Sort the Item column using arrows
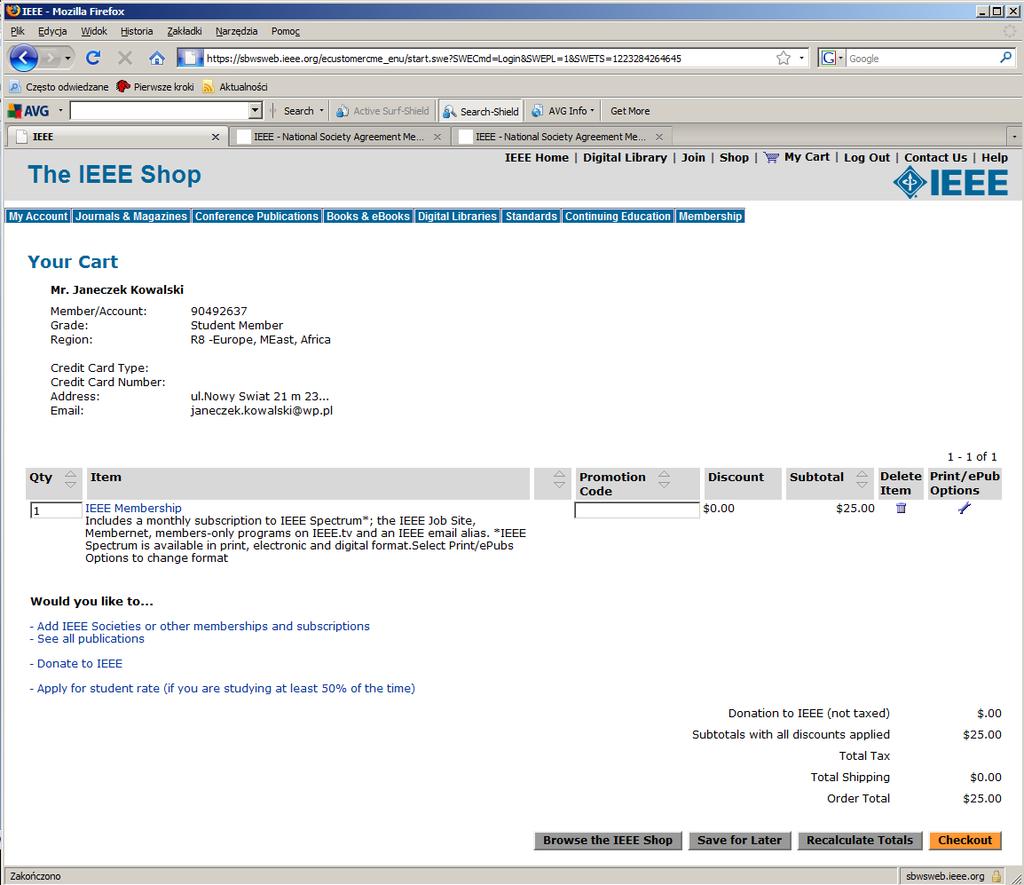The width and height of the screenshot is (1024, 885). click(559, 479)
